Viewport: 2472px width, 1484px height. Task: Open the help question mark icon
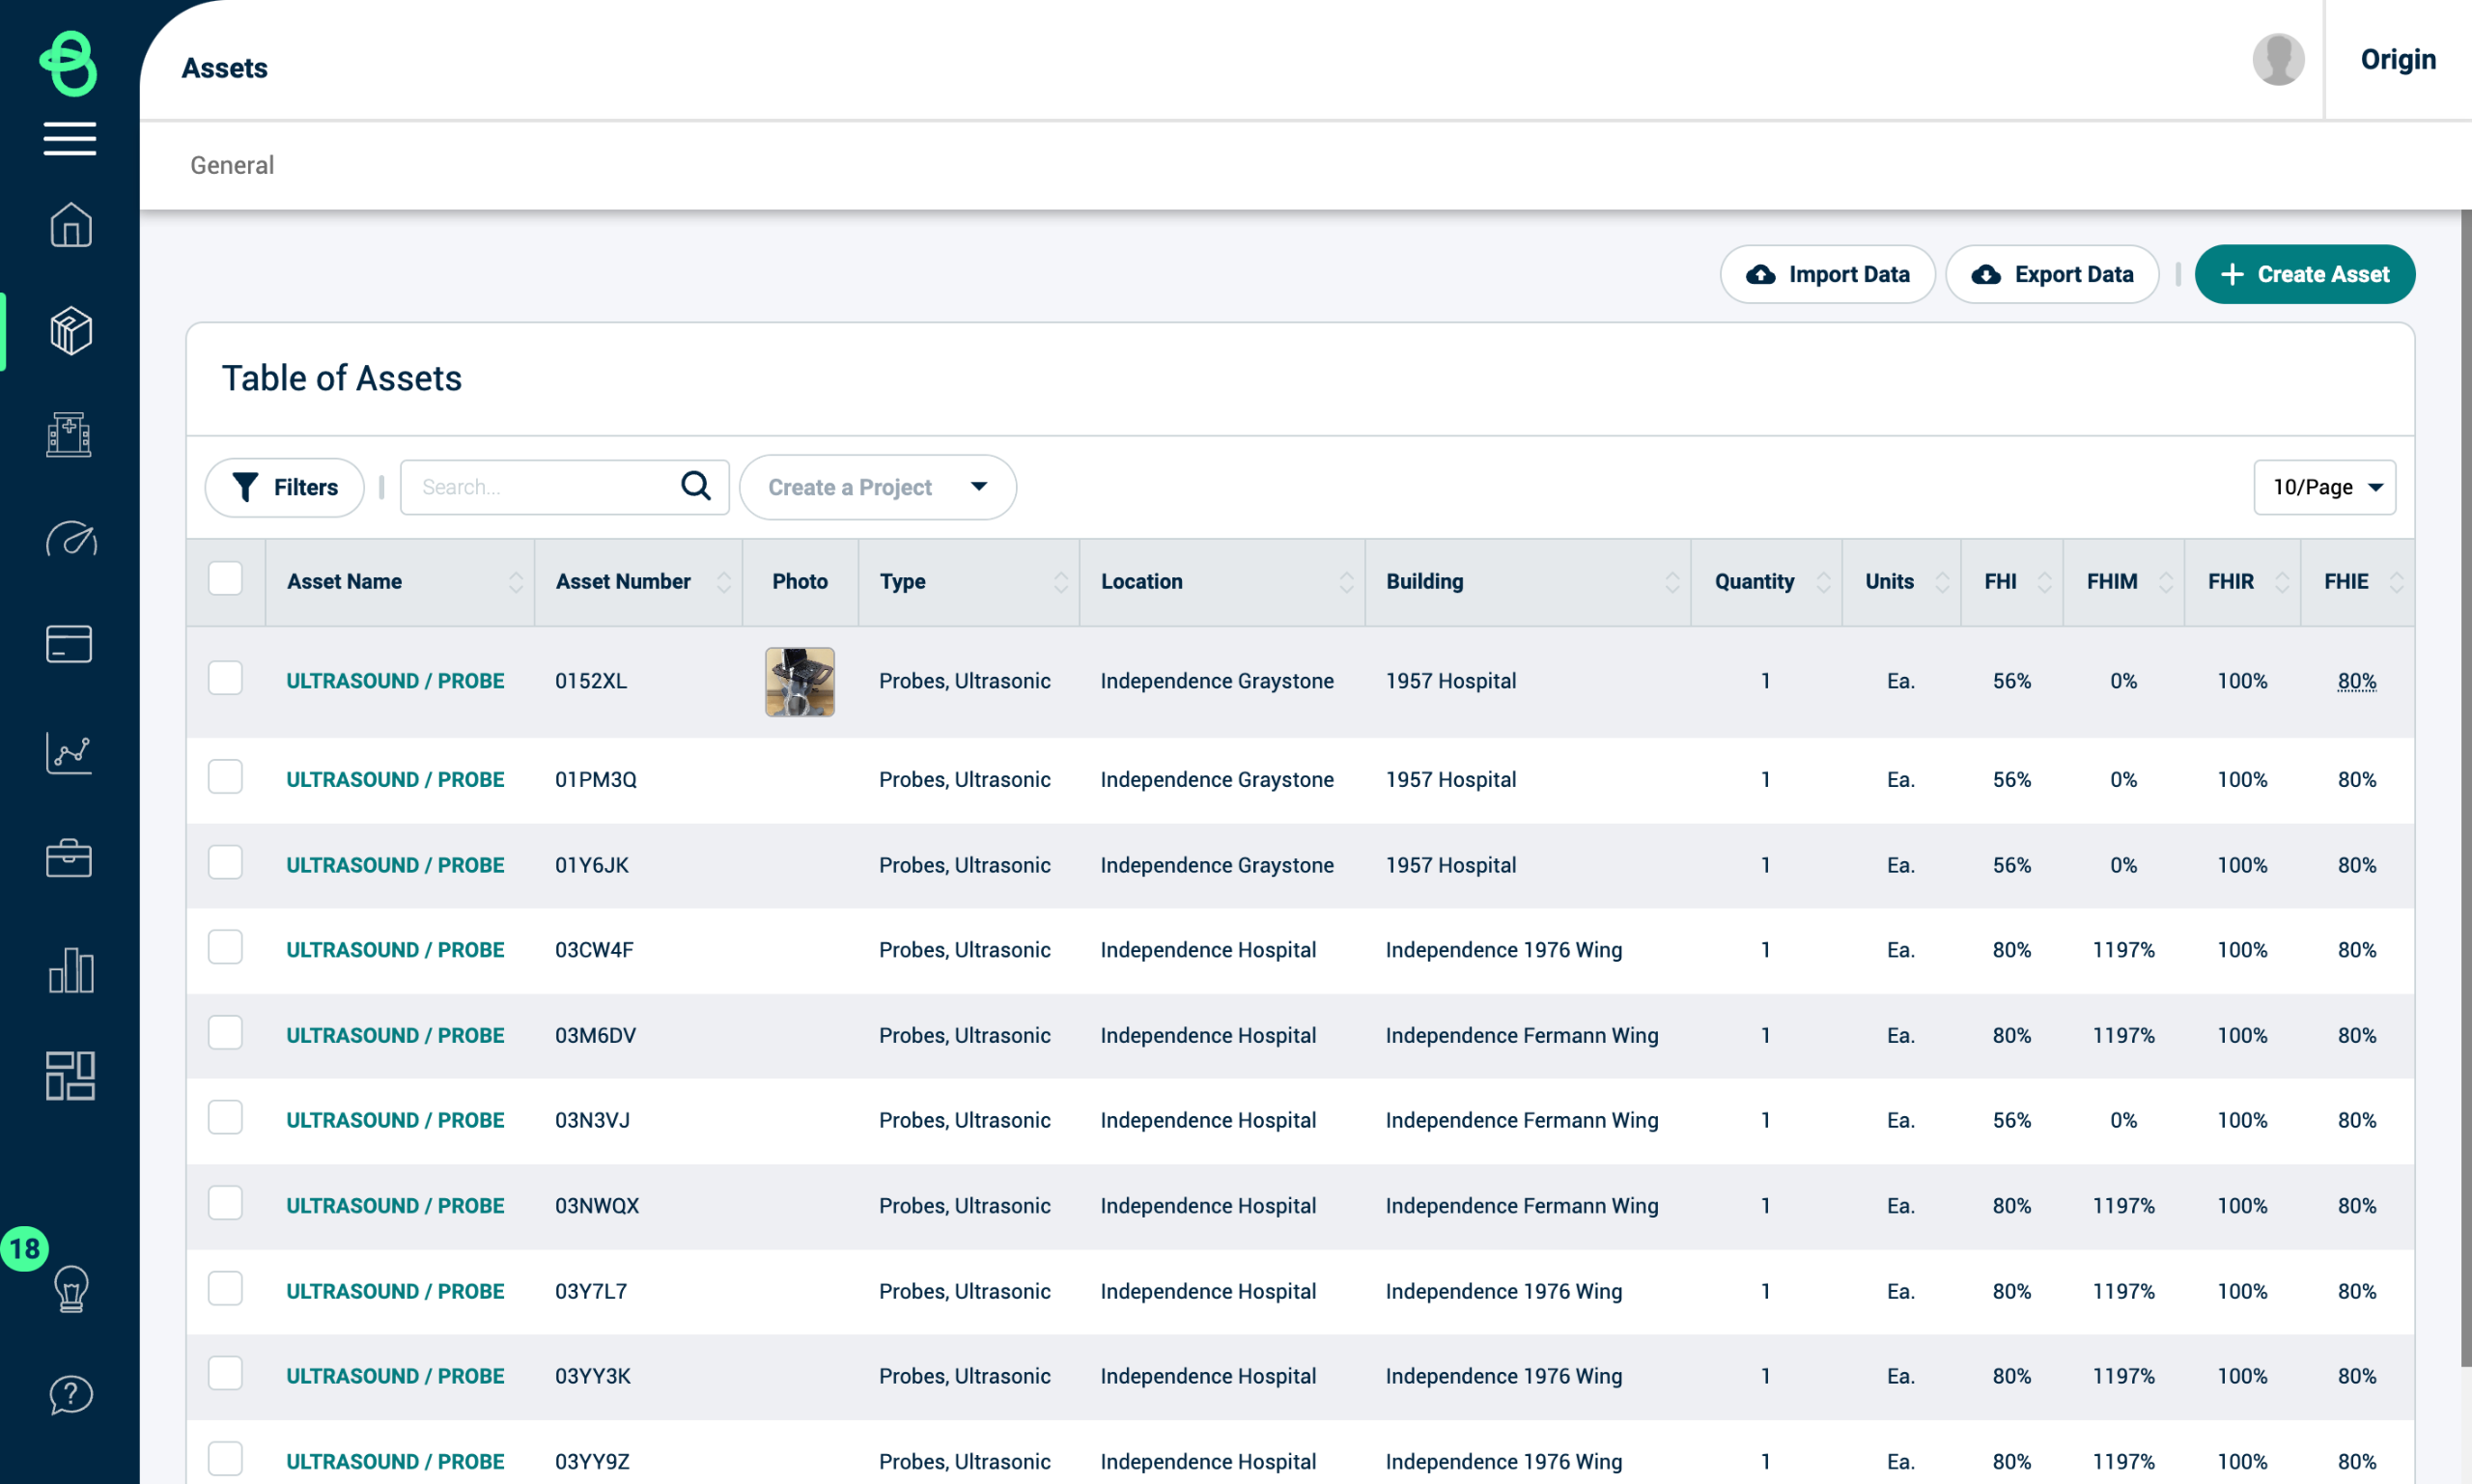pos(70,1394)
